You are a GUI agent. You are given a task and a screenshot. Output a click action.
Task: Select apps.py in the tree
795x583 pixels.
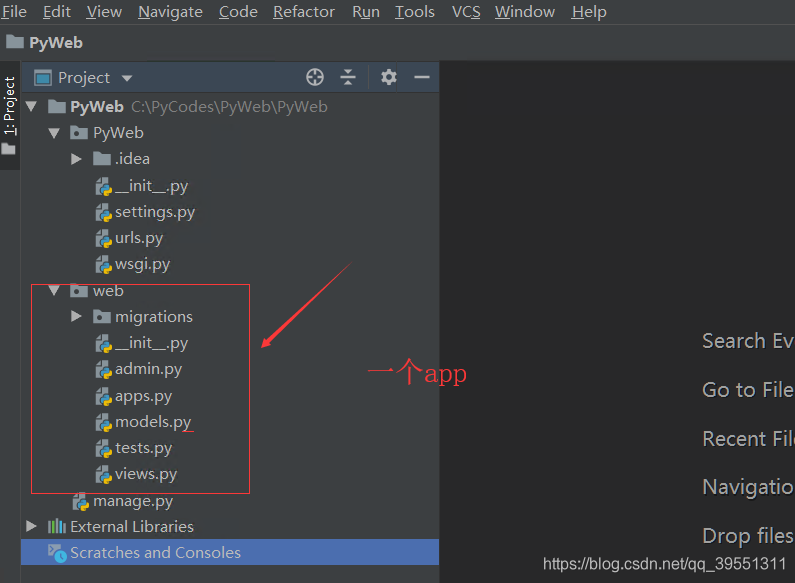(143, 396)
